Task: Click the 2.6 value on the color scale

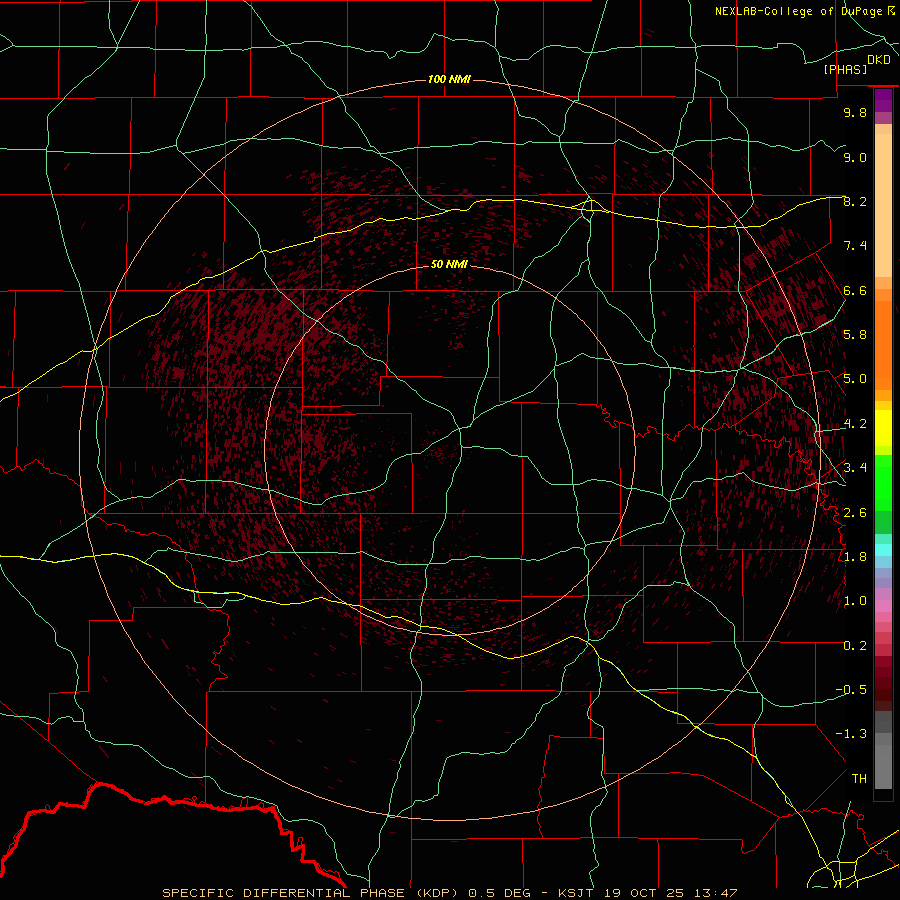Action: coord(855,513)
